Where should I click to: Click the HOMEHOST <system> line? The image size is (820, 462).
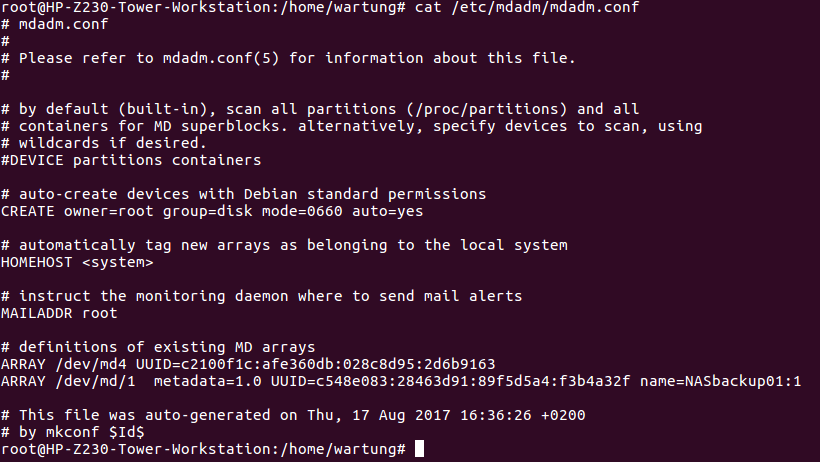[77, 262]
